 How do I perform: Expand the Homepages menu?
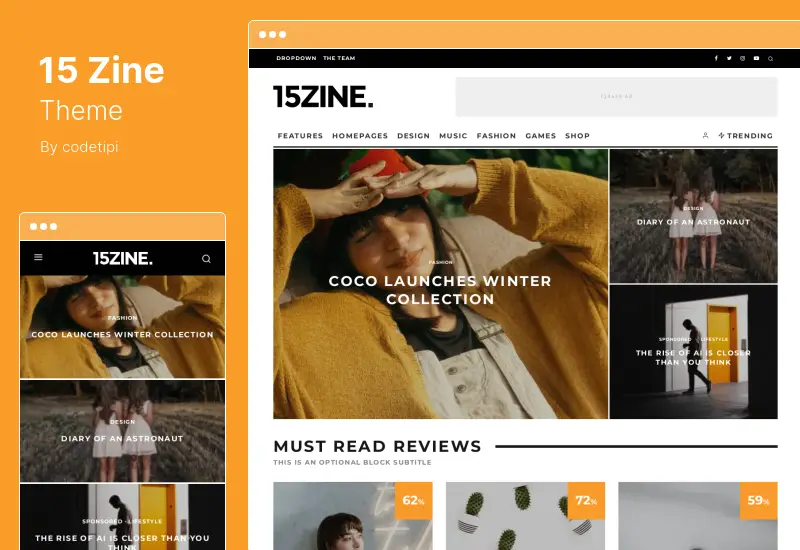pyautogui.click(x=360, y=136)
